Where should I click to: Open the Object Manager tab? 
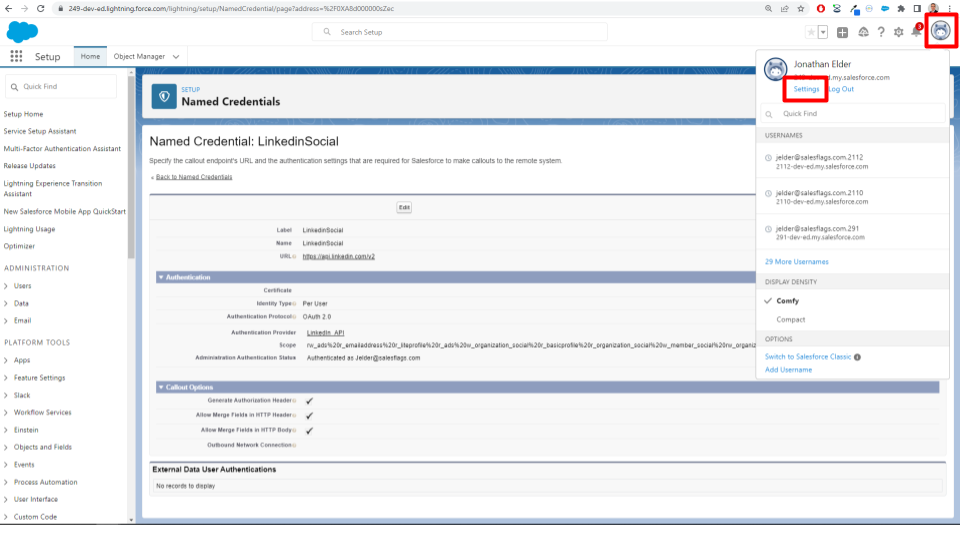click(x=139, y=56)
